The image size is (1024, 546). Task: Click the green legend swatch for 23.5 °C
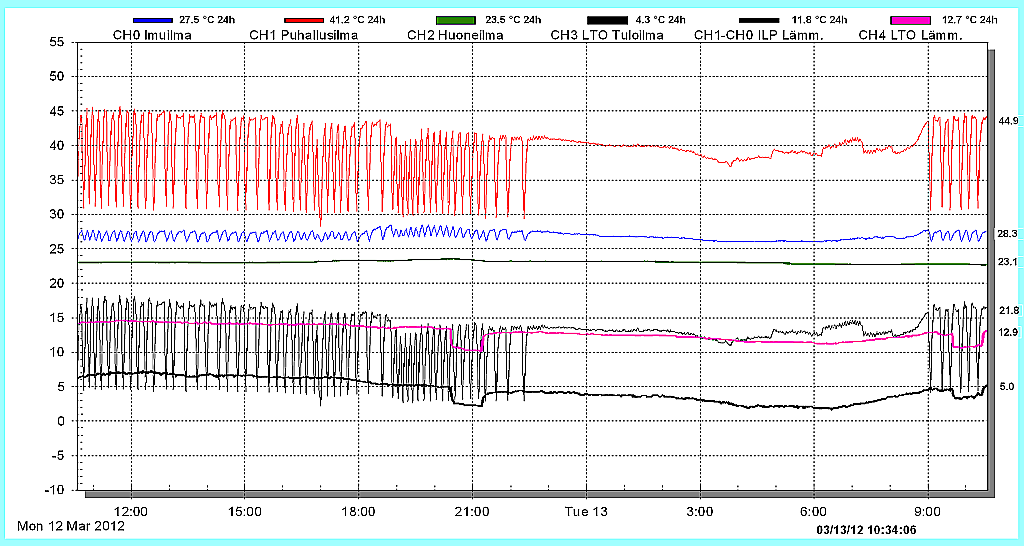tap(456, 20)
